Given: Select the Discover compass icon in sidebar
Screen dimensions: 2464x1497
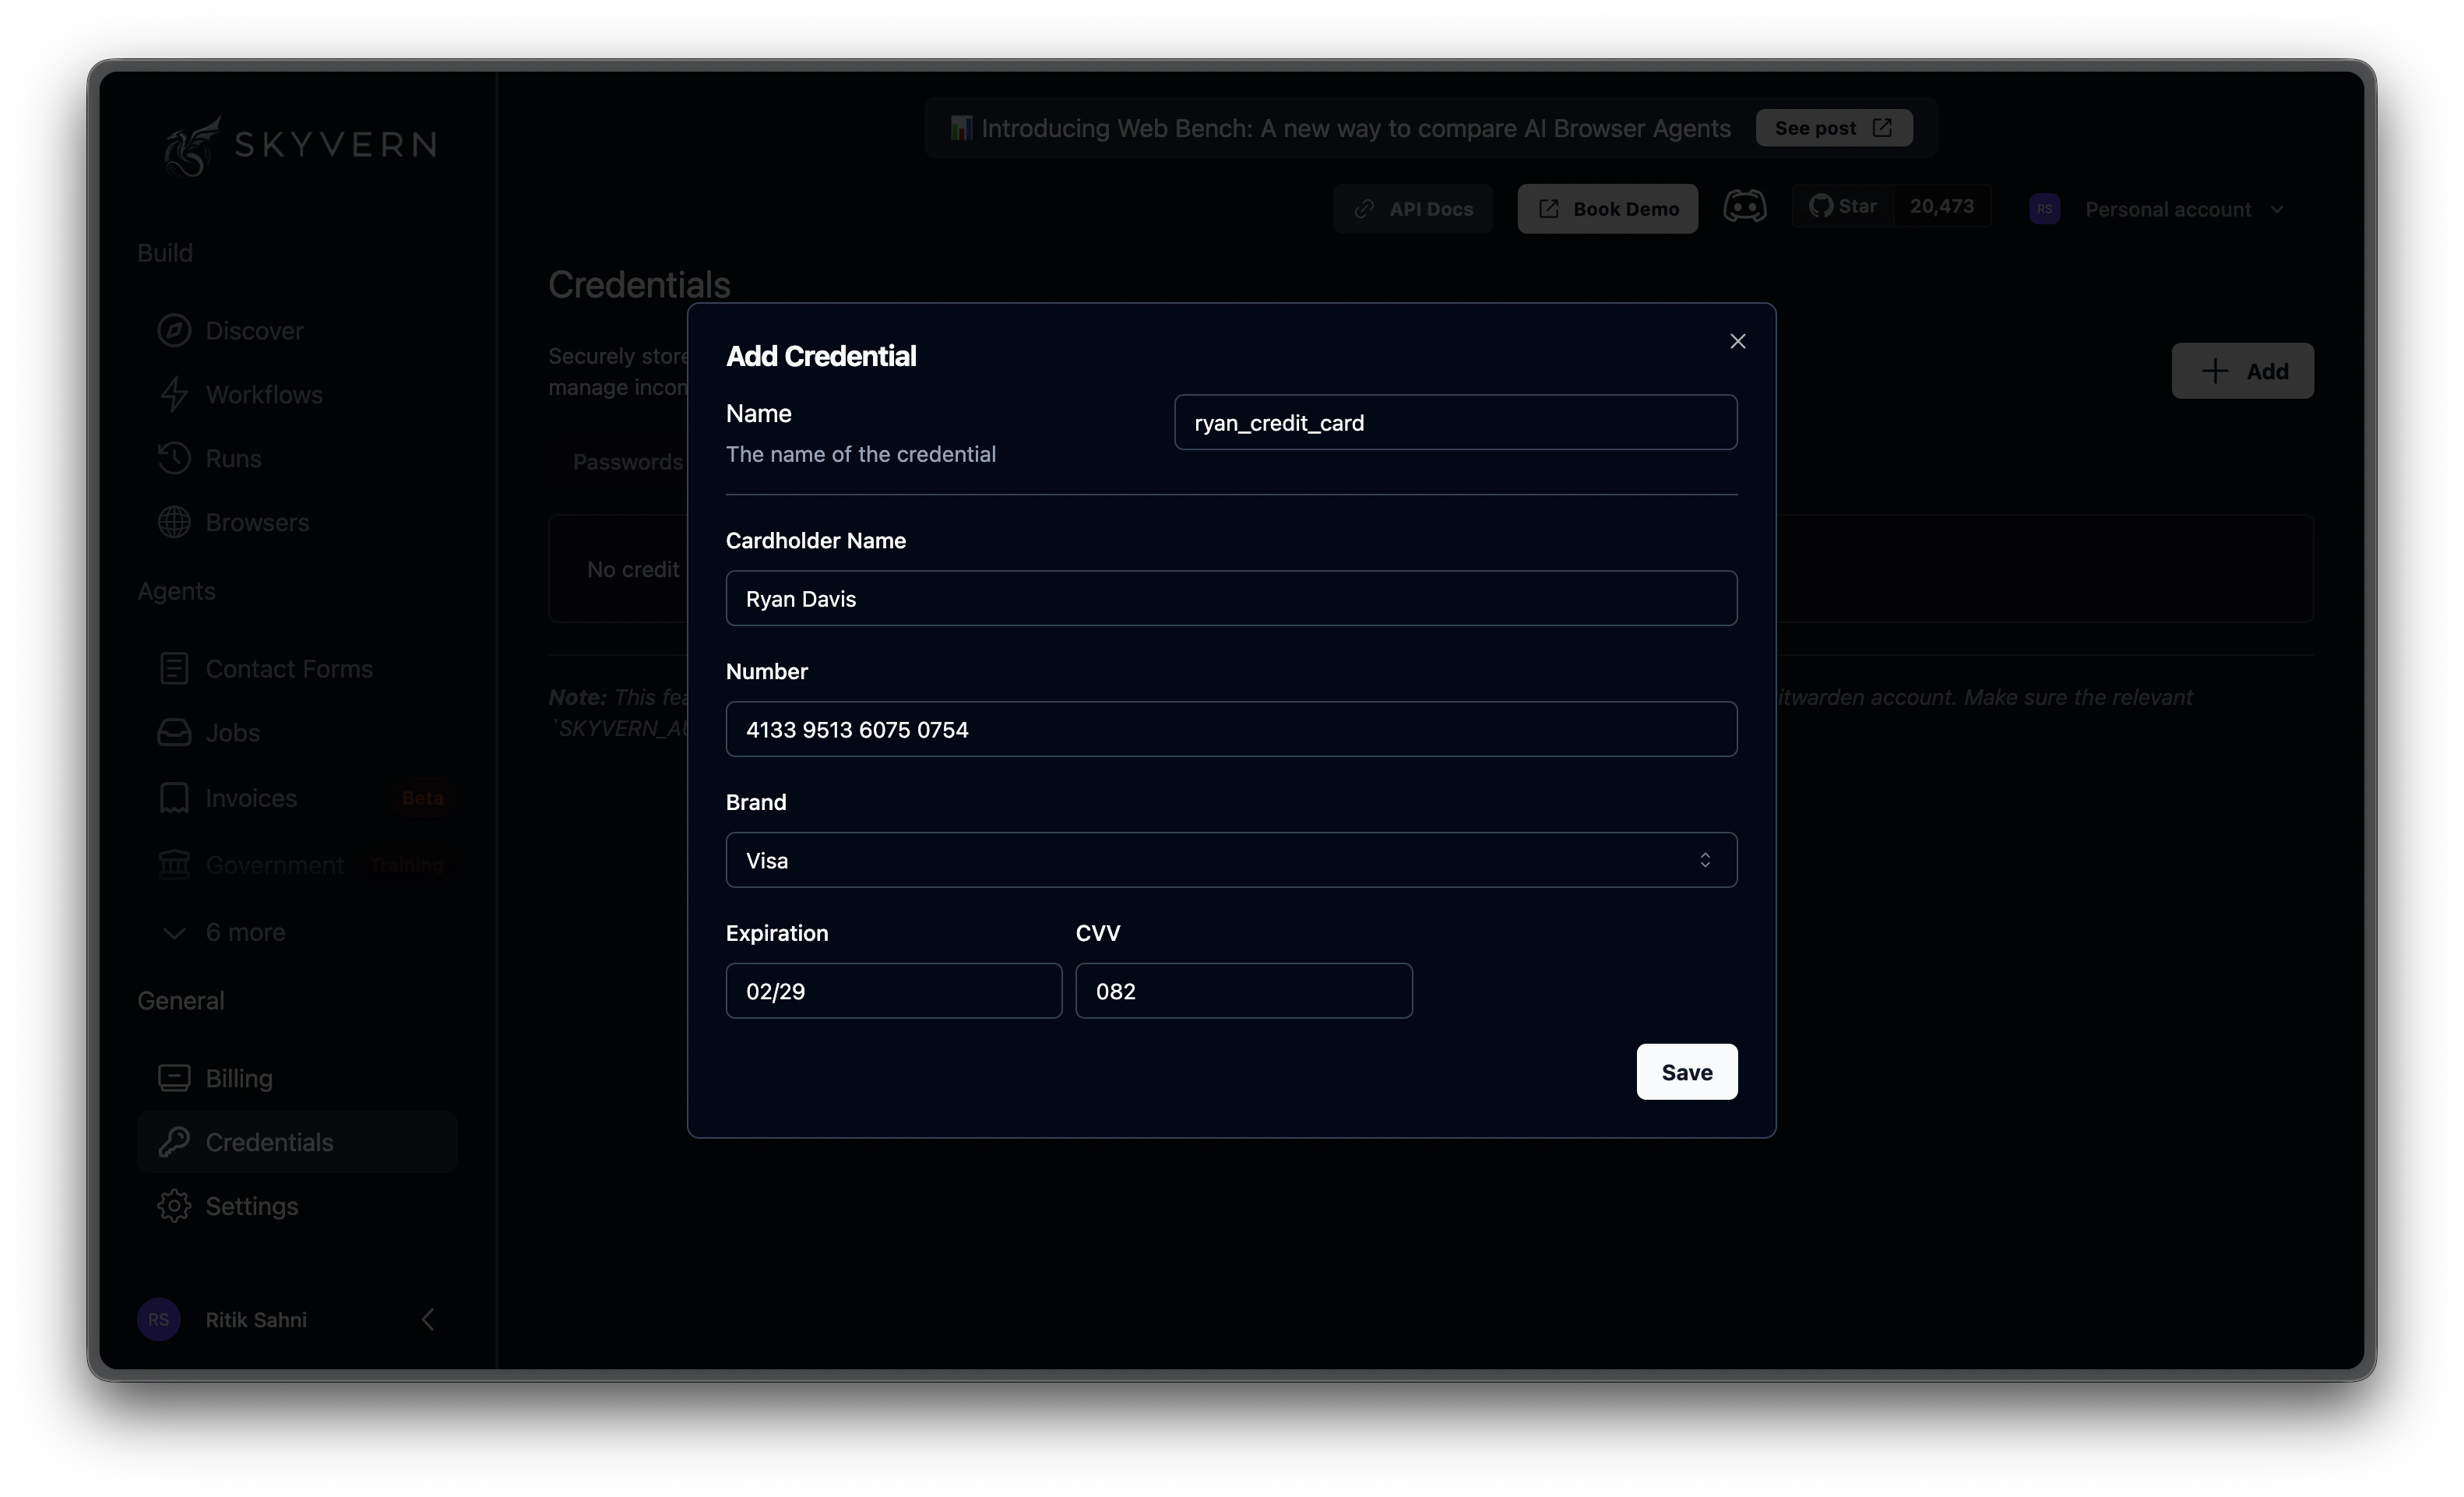Looking at the screenshot, I should coord(175,330).
